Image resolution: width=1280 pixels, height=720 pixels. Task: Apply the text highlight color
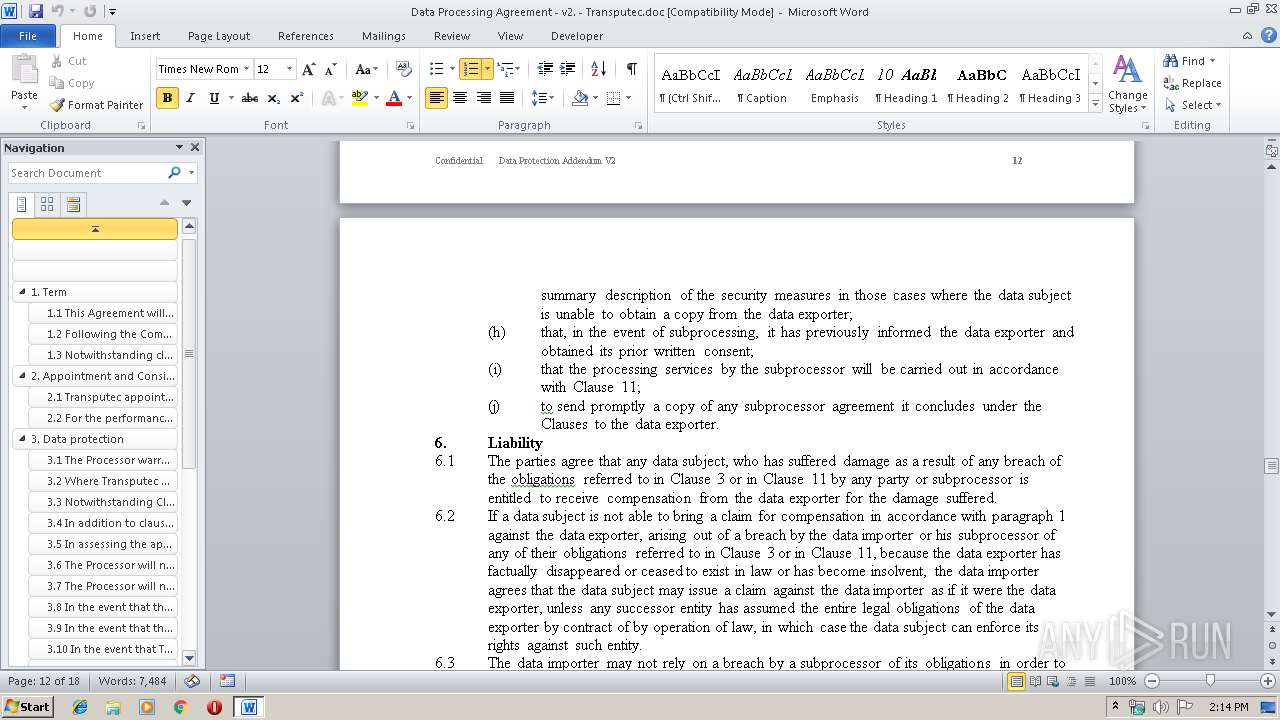click(x=359, y=98)
